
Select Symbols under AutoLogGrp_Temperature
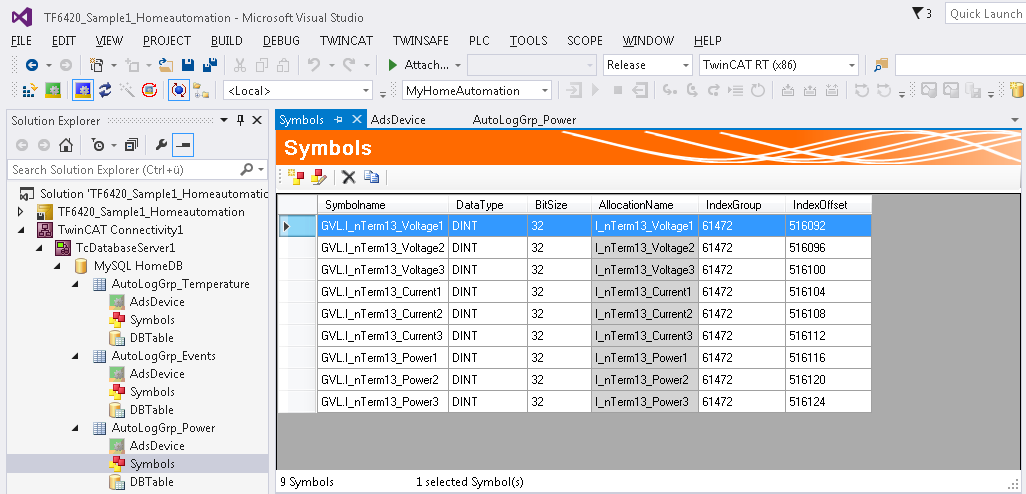tap(152, 320)
